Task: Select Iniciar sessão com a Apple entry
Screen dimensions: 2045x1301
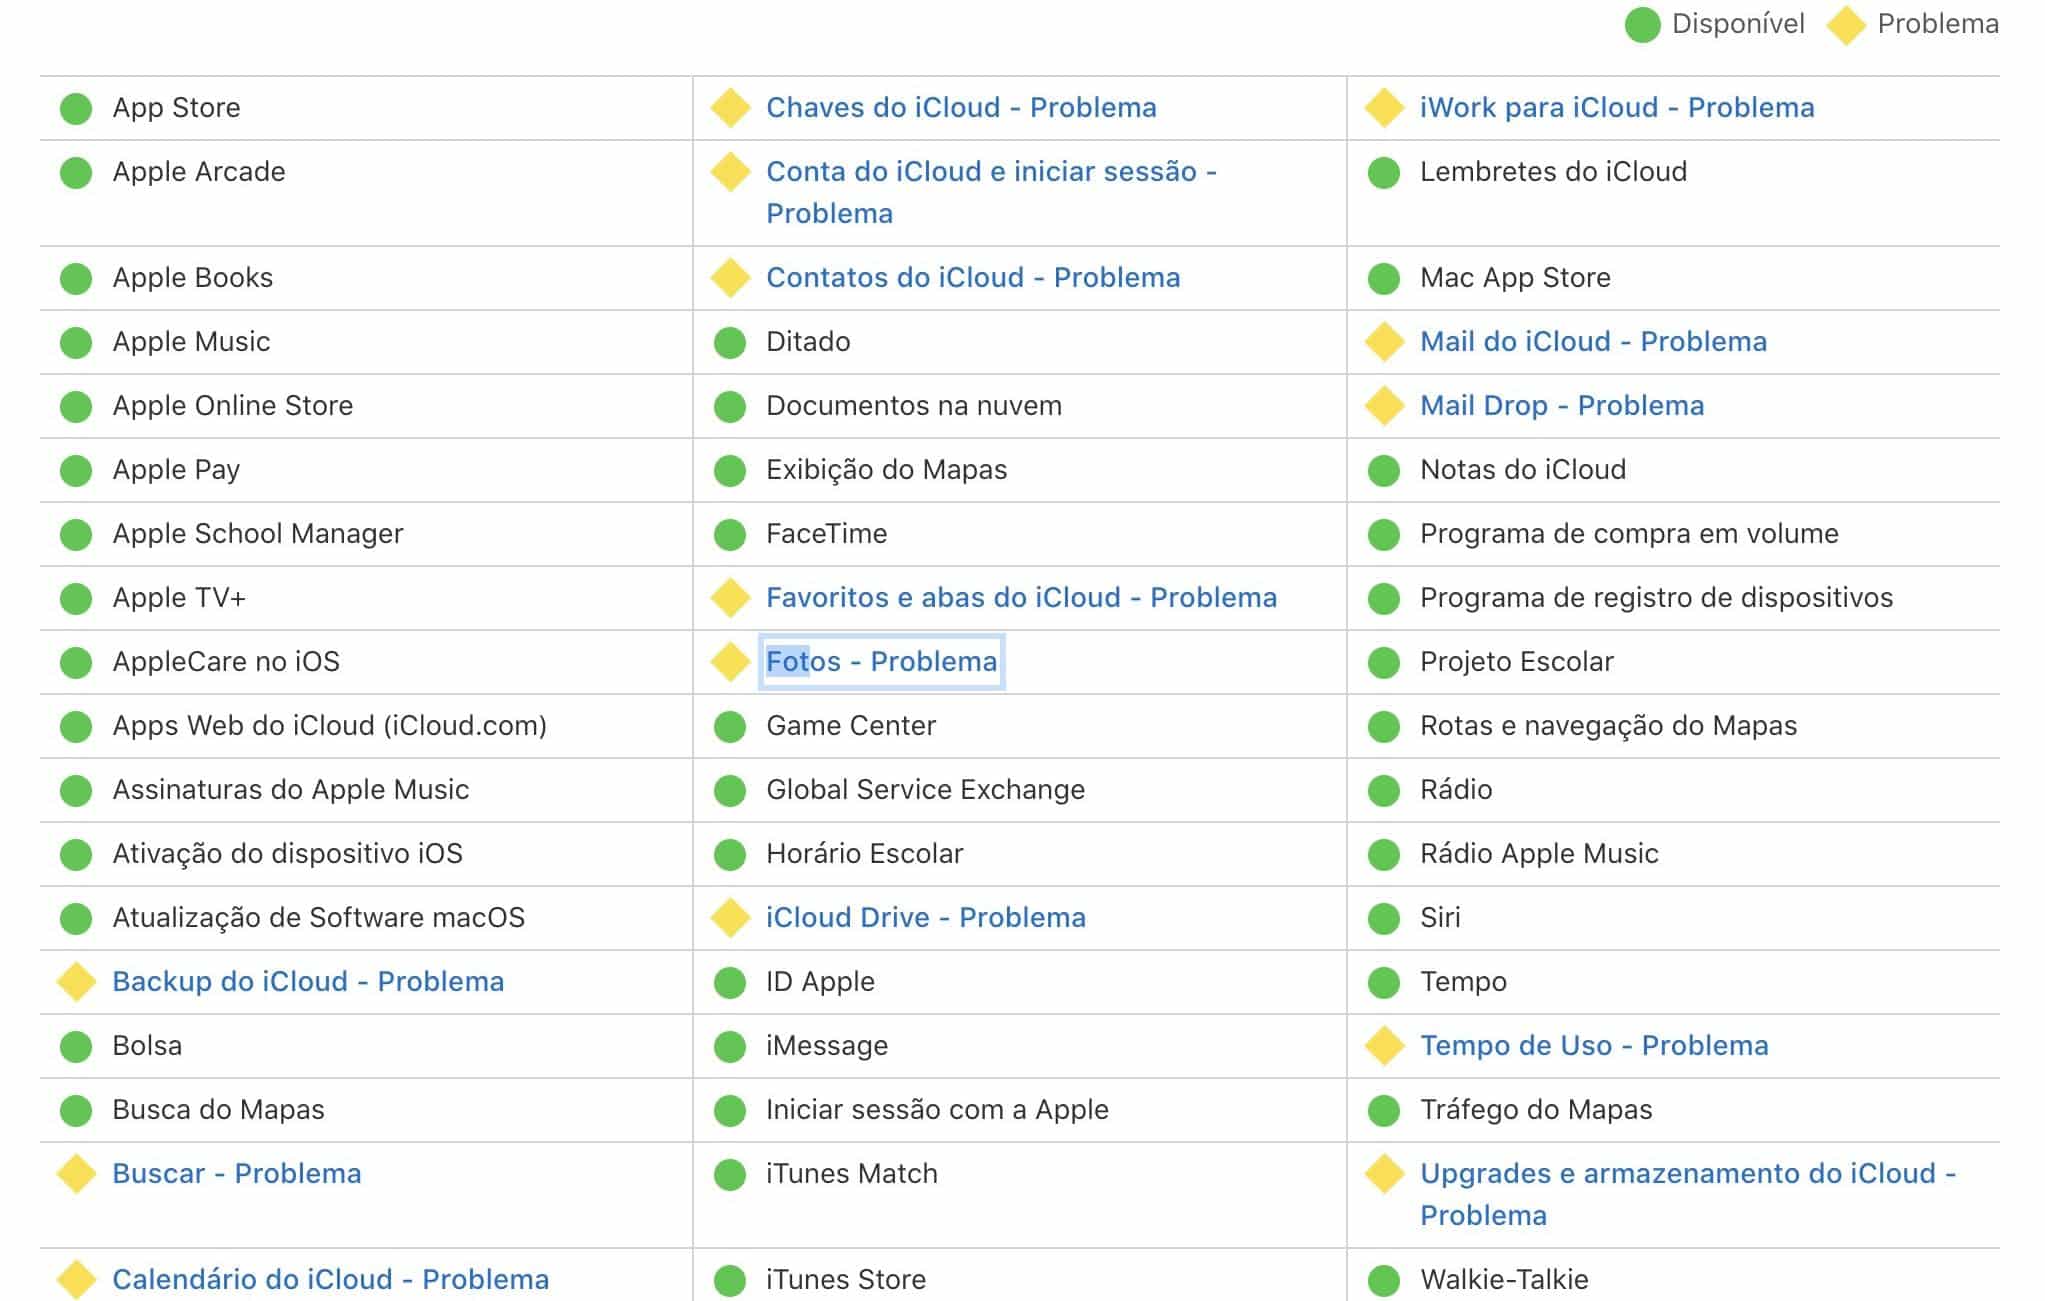Action: click(938, 1110)
